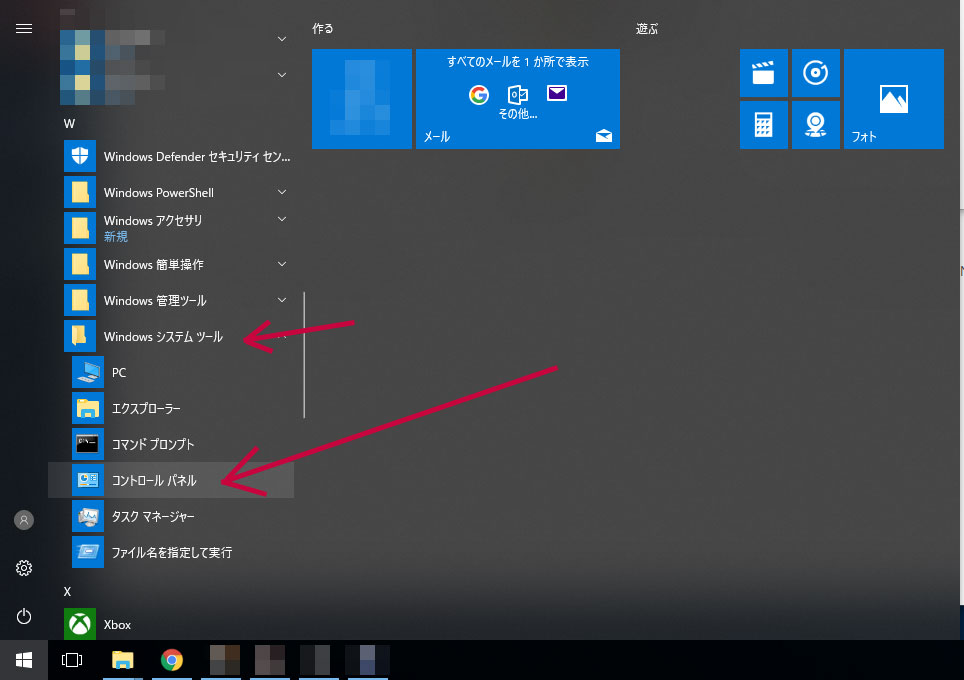Expand first blurred app chevron
This screenshot has width=964, height=680.
tap(282, 39)
